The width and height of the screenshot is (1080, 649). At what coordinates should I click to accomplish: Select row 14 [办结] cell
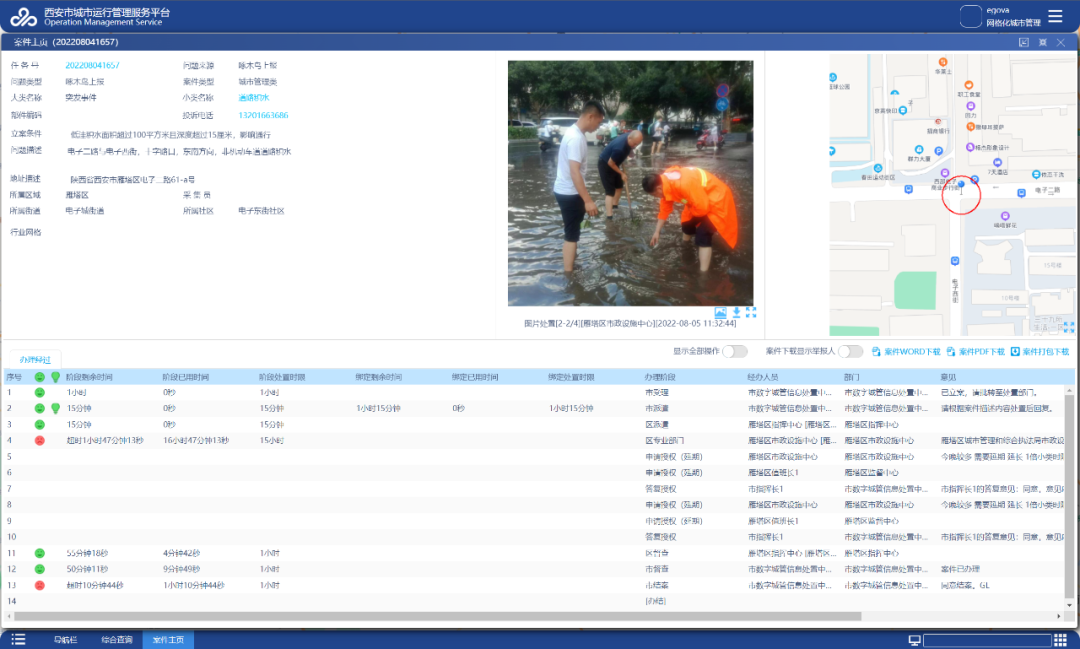(655, 601)
